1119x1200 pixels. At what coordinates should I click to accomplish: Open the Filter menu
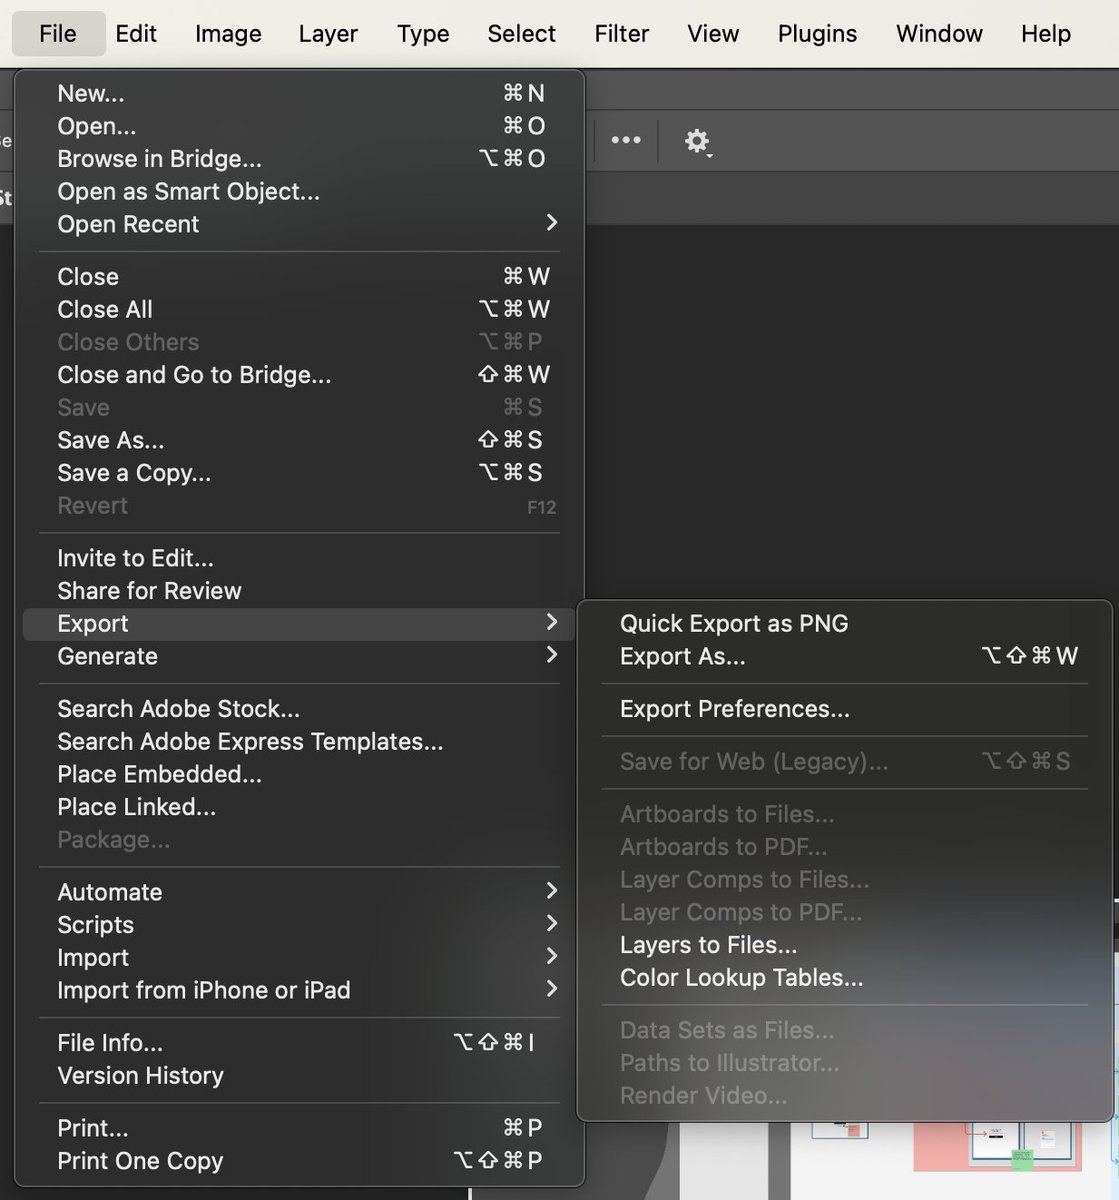[622, 33]
